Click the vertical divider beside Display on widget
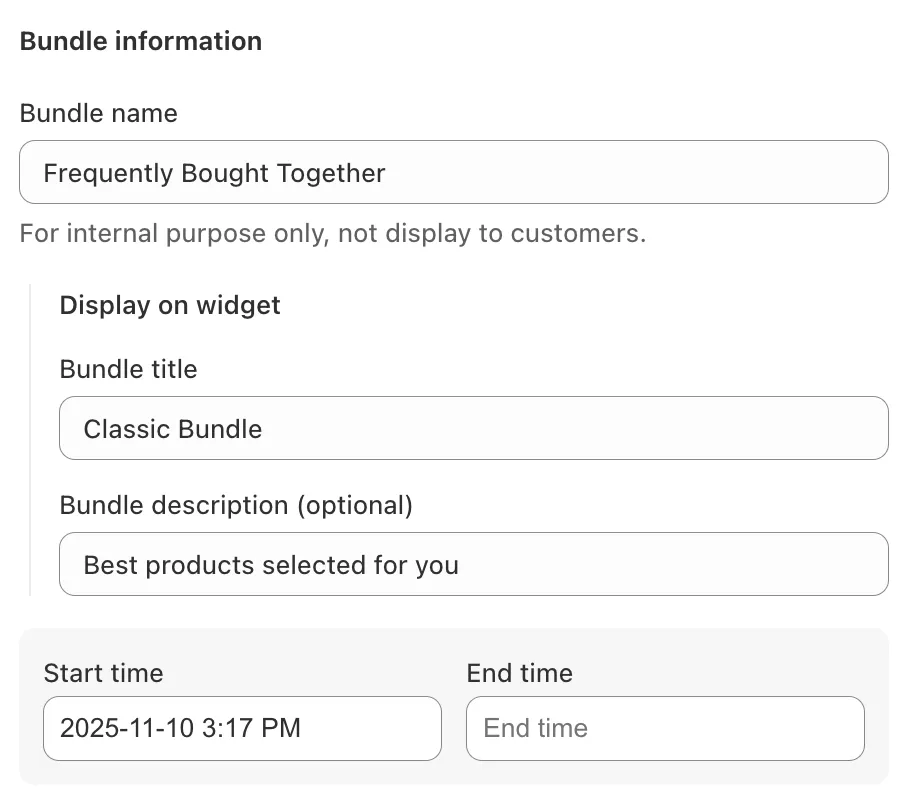908x808 pixels. click(x=31, y=440)
